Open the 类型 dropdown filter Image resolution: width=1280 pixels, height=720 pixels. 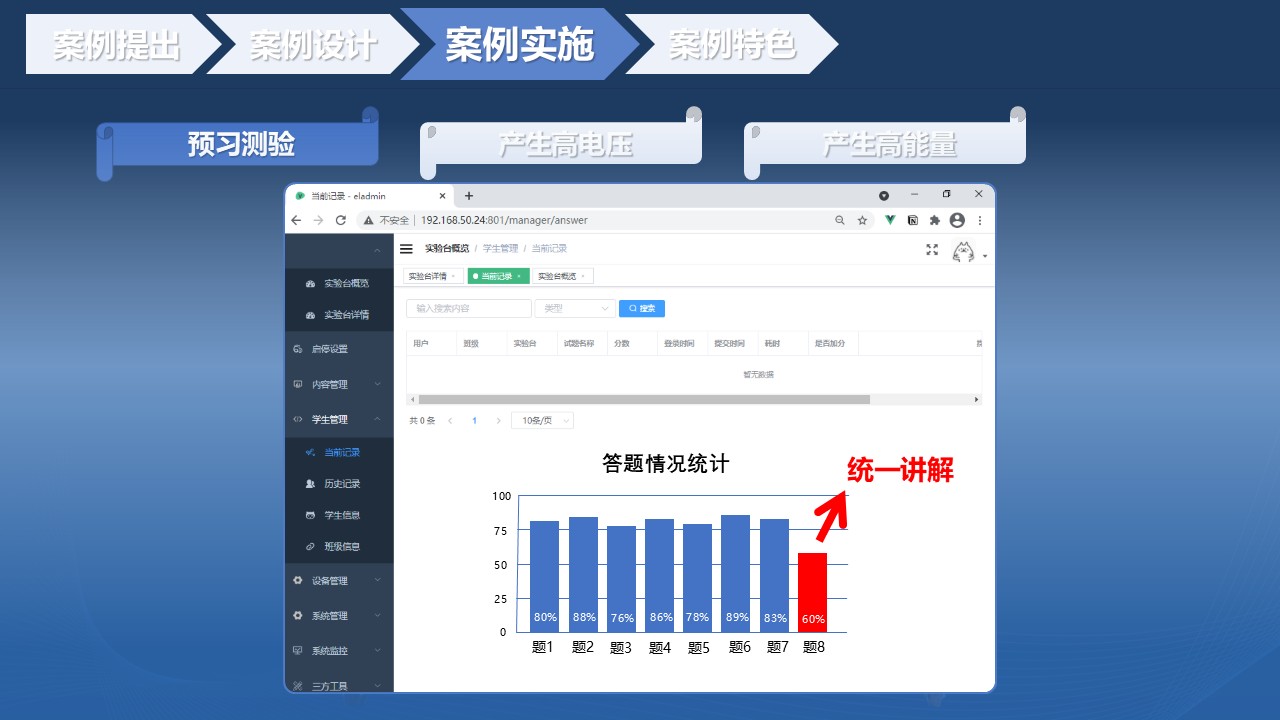pos(575,309)
